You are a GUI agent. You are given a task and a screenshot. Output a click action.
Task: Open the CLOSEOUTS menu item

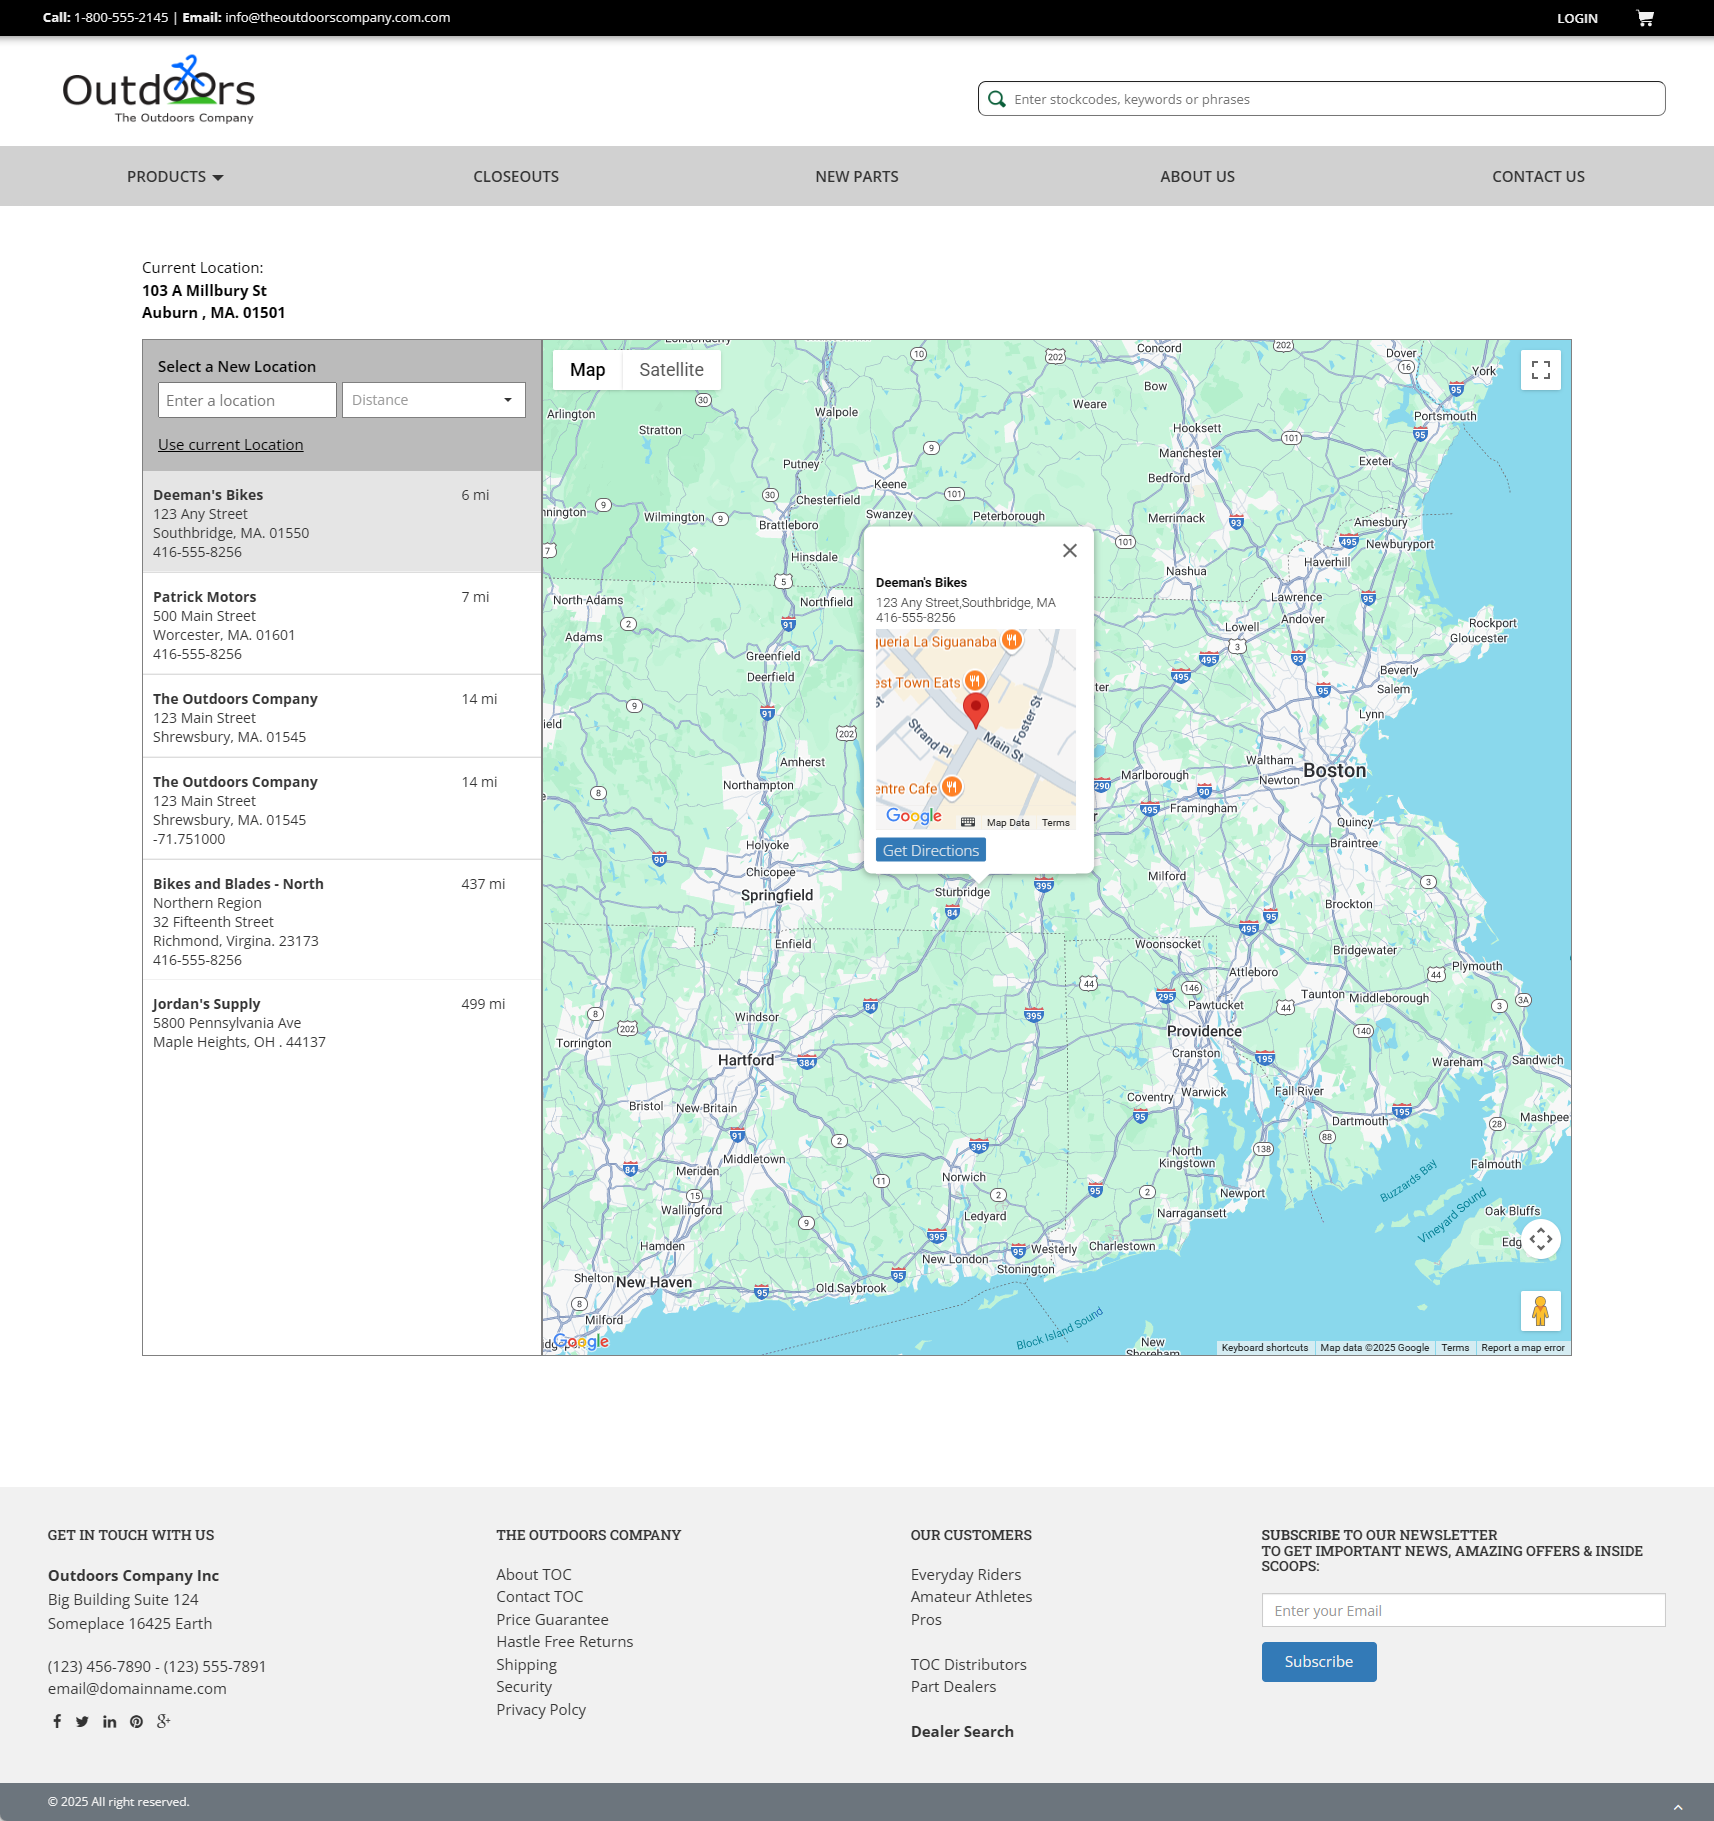click(x=516, y=177)
